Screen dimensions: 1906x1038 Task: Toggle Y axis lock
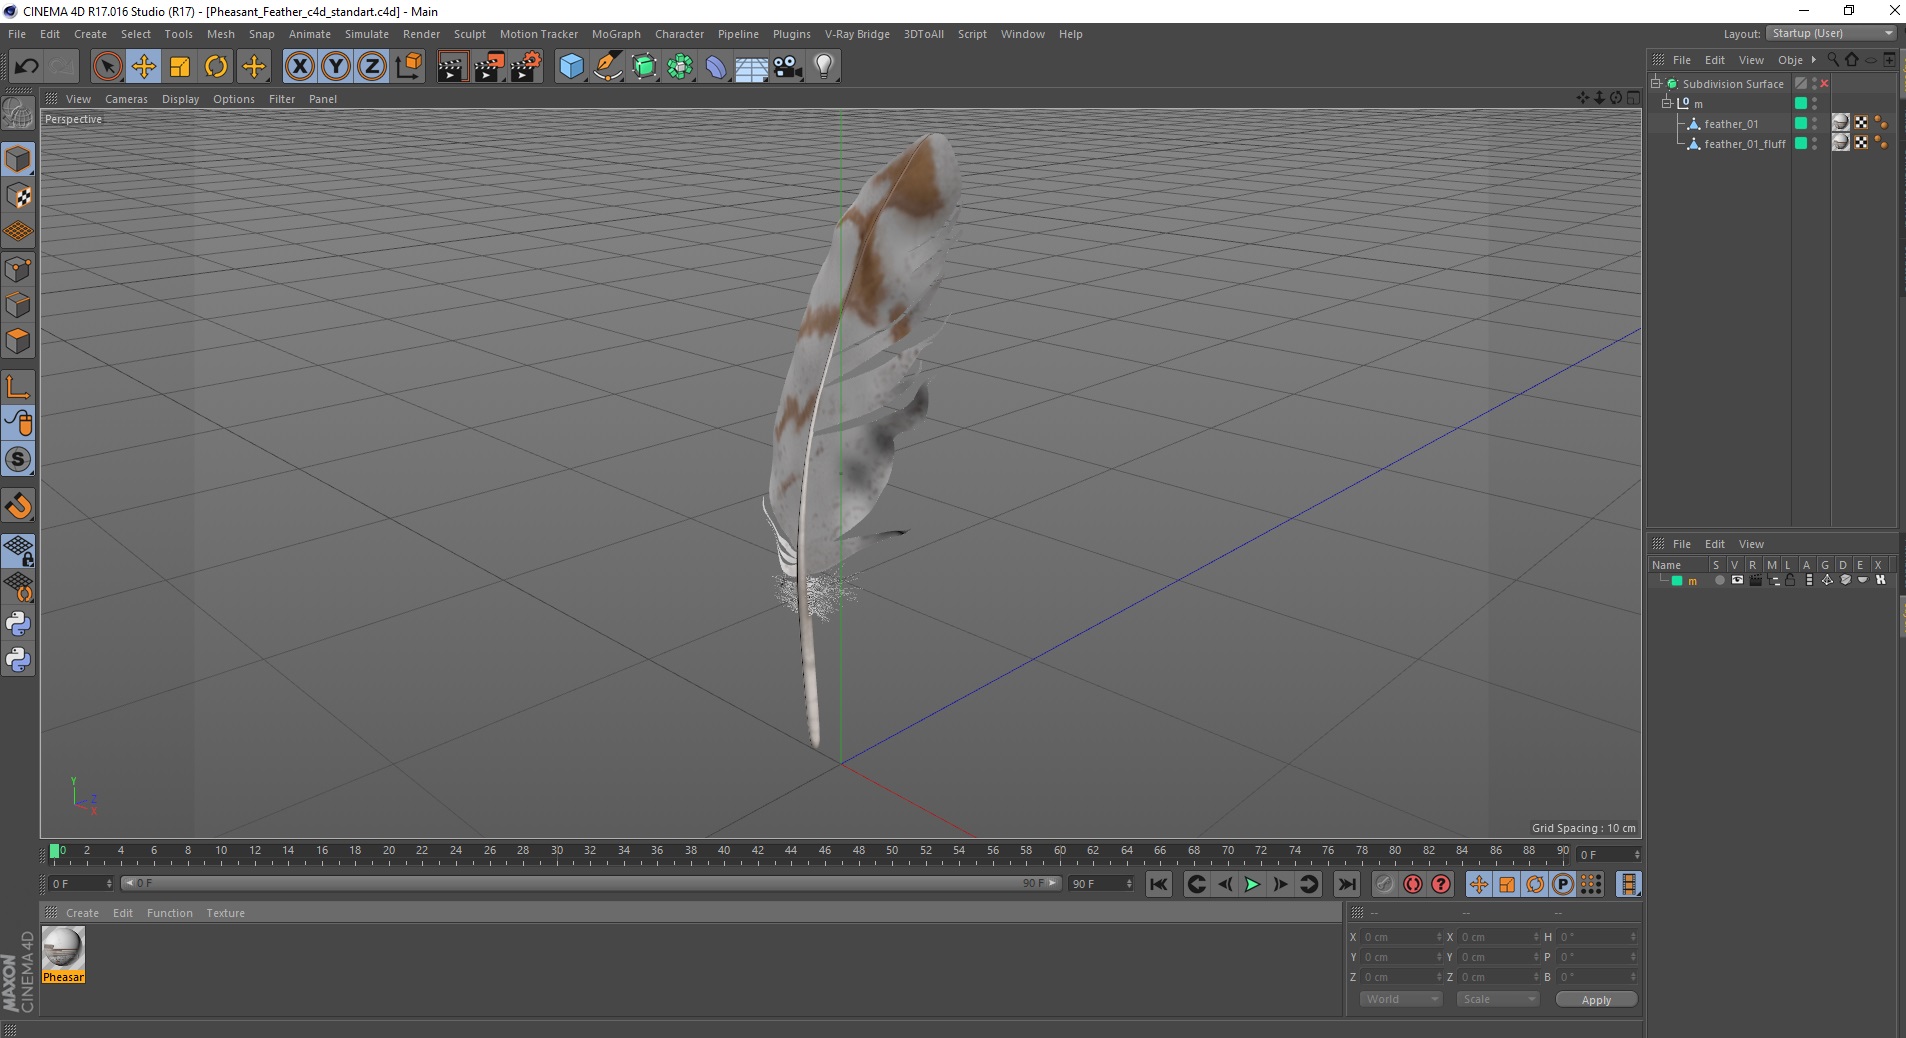click(336, 67)
